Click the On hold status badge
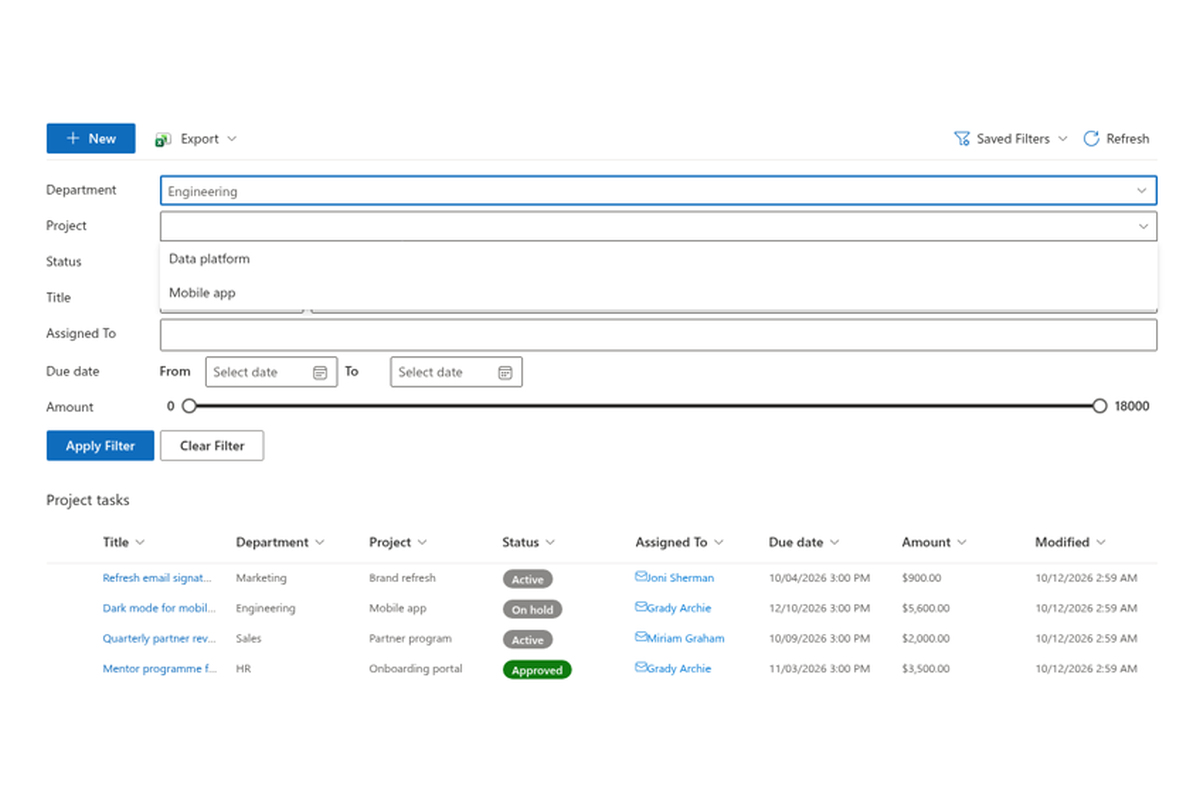Screen dimensions: 1200x800 pyautogui.click(x=532, y=609)
